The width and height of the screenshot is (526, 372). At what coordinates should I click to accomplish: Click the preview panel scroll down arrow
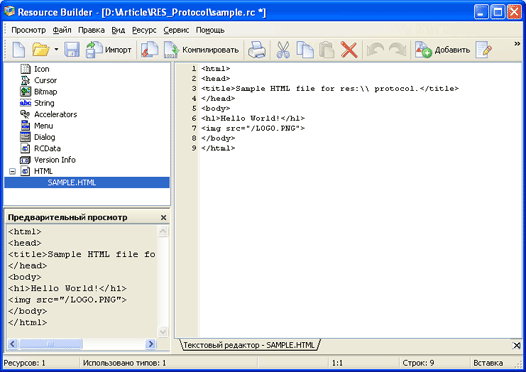(163, 332)
